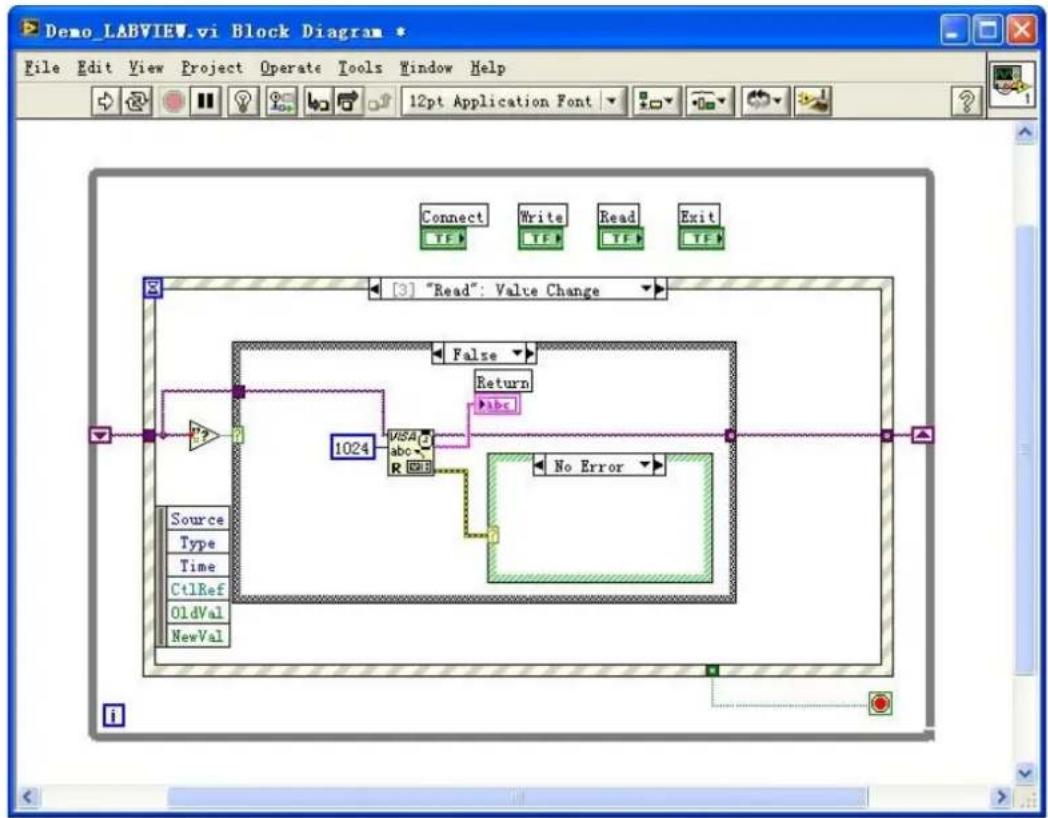Click the right shift register
The image size is (1048, 818).
point(923,436)
